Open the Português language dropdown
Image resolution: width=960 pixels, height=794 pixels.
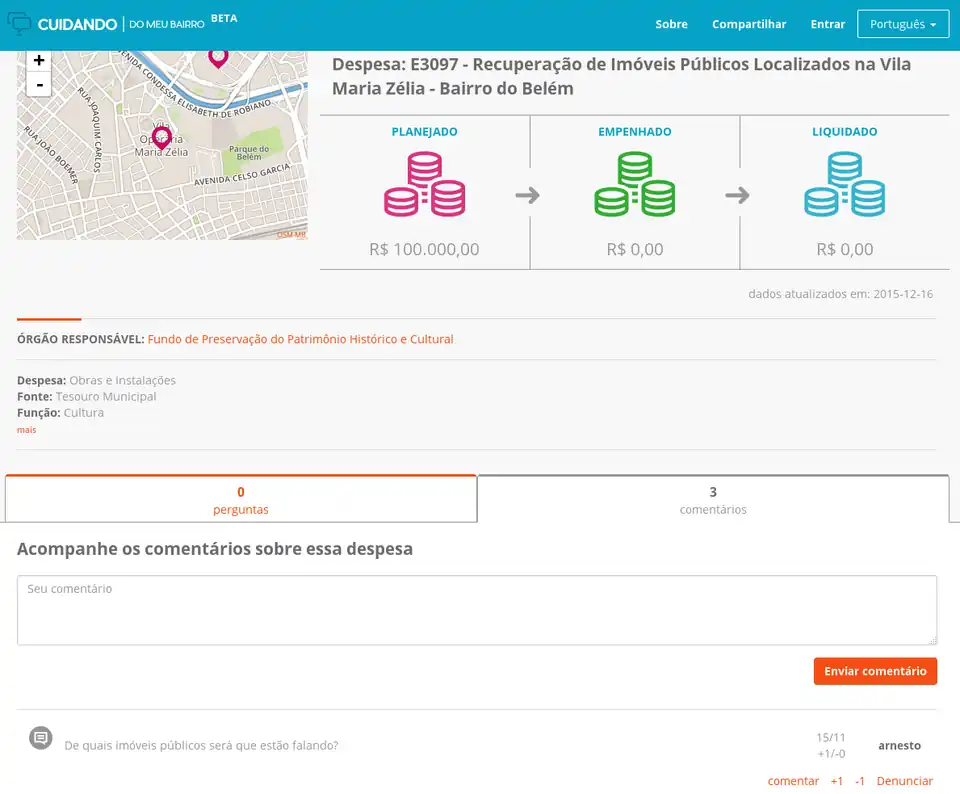(x=903, y=24)
